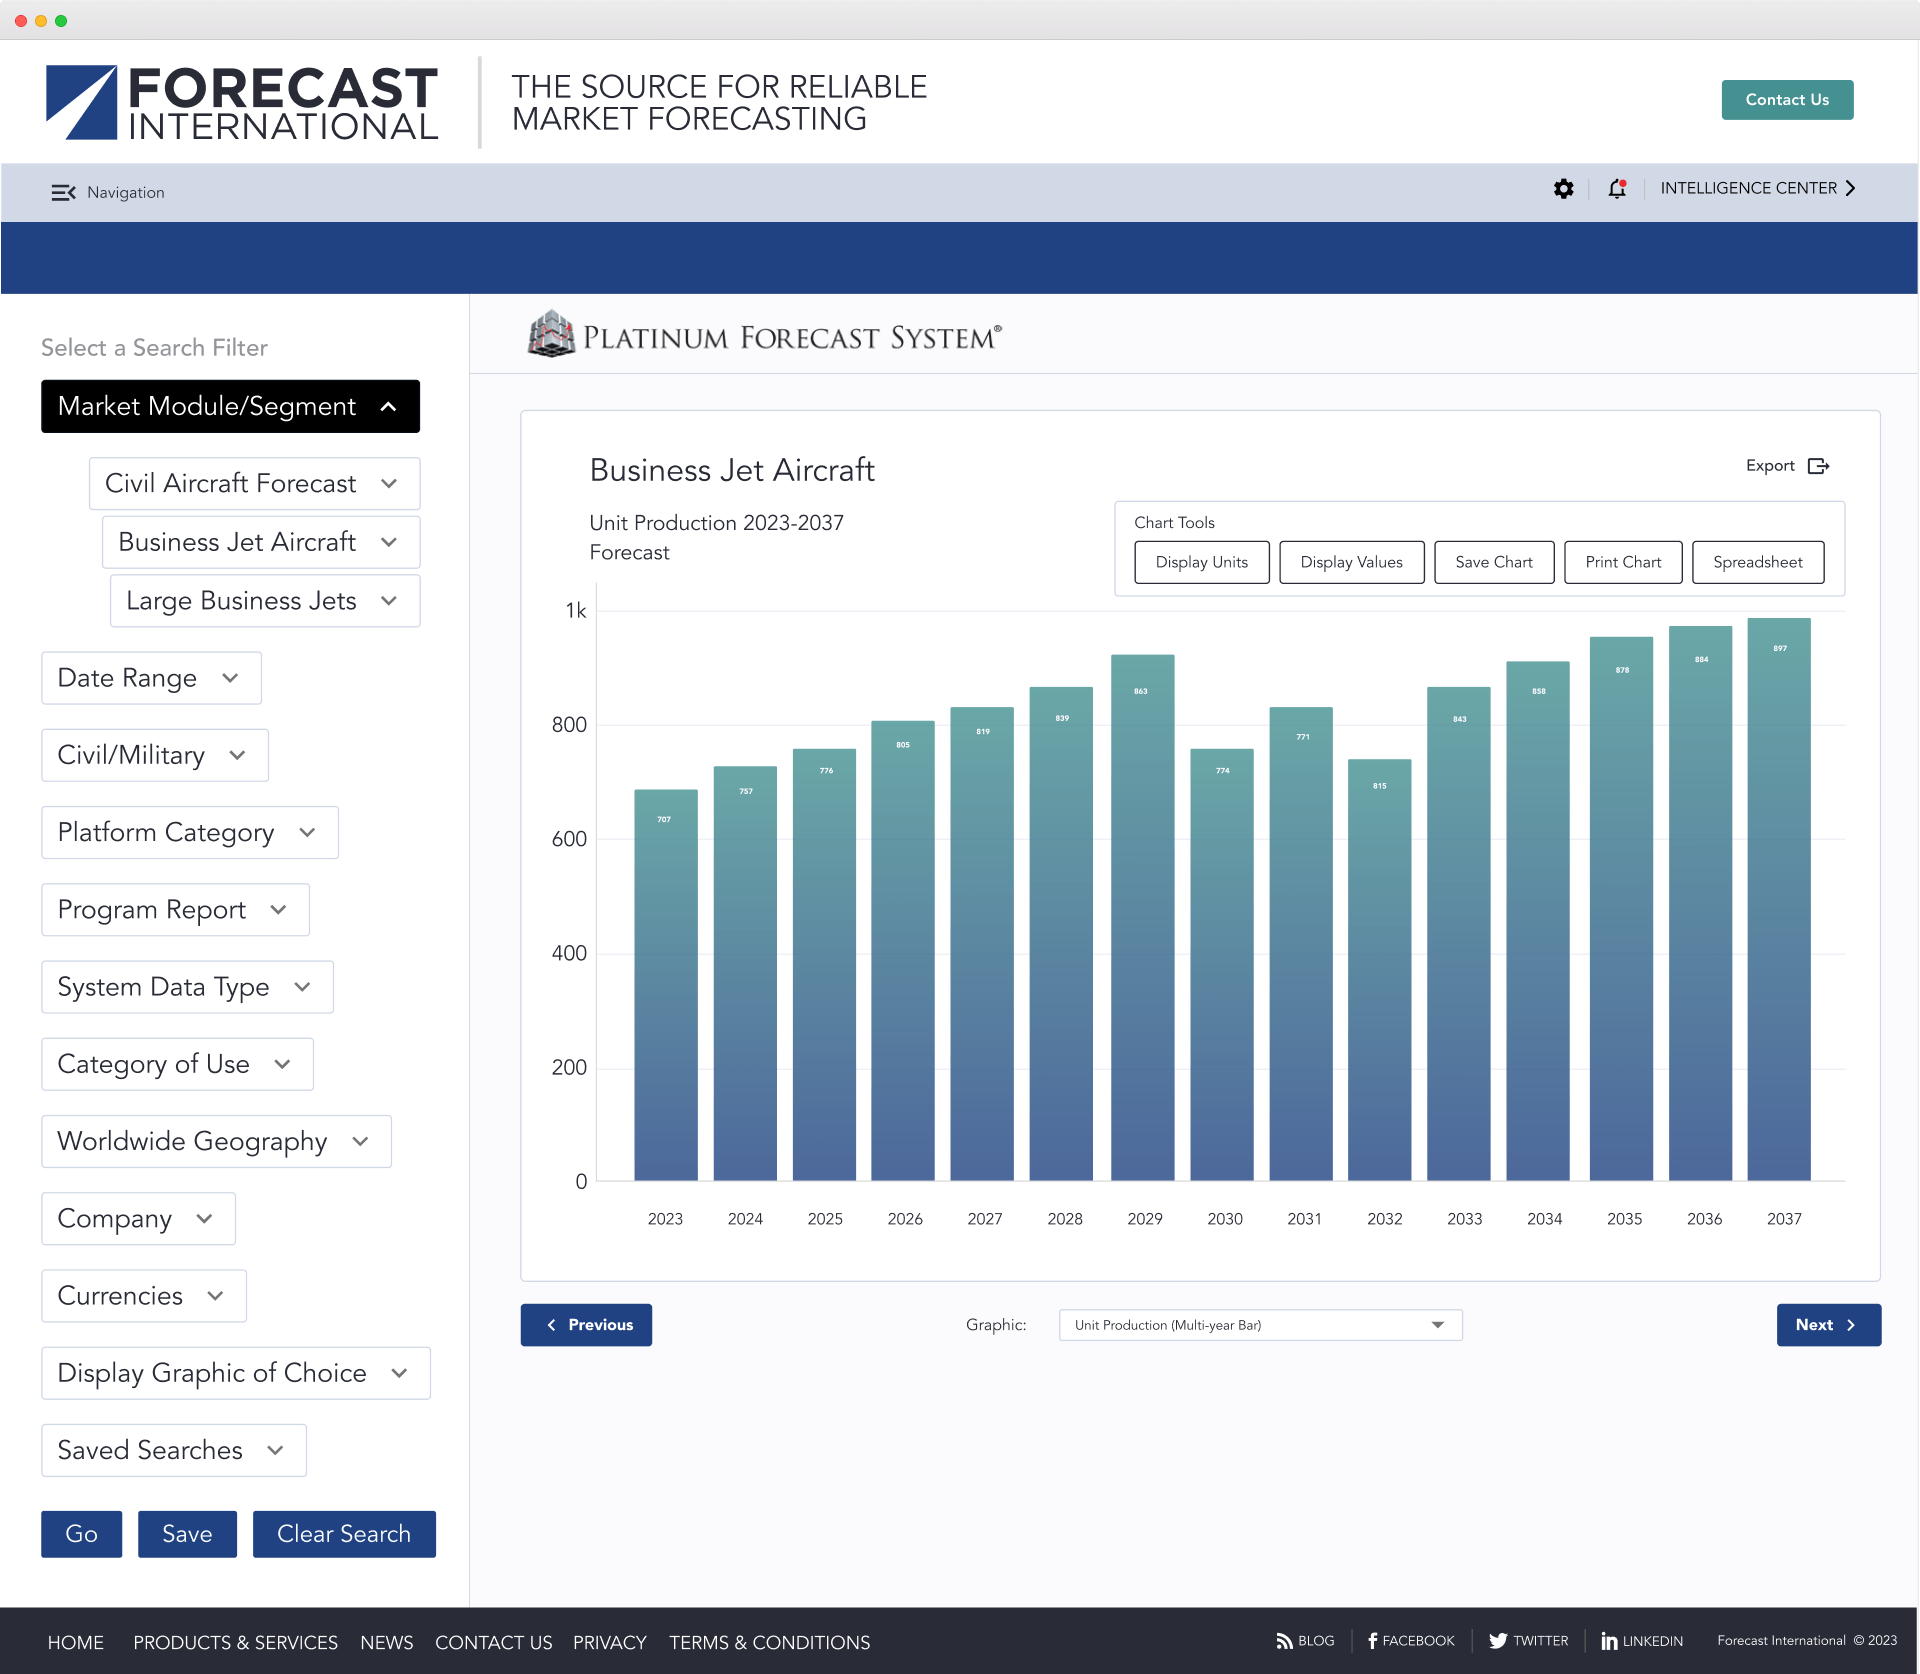Open the LinkedIn link
The width and height of the screenshot is (1920, 1674).
(1642, 1641)
